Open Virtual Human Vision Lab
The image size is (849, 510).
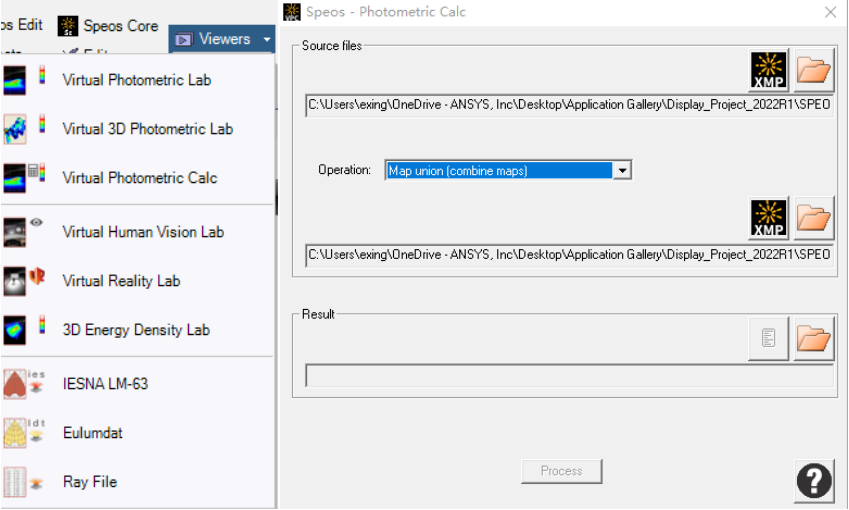click(143, 232)
